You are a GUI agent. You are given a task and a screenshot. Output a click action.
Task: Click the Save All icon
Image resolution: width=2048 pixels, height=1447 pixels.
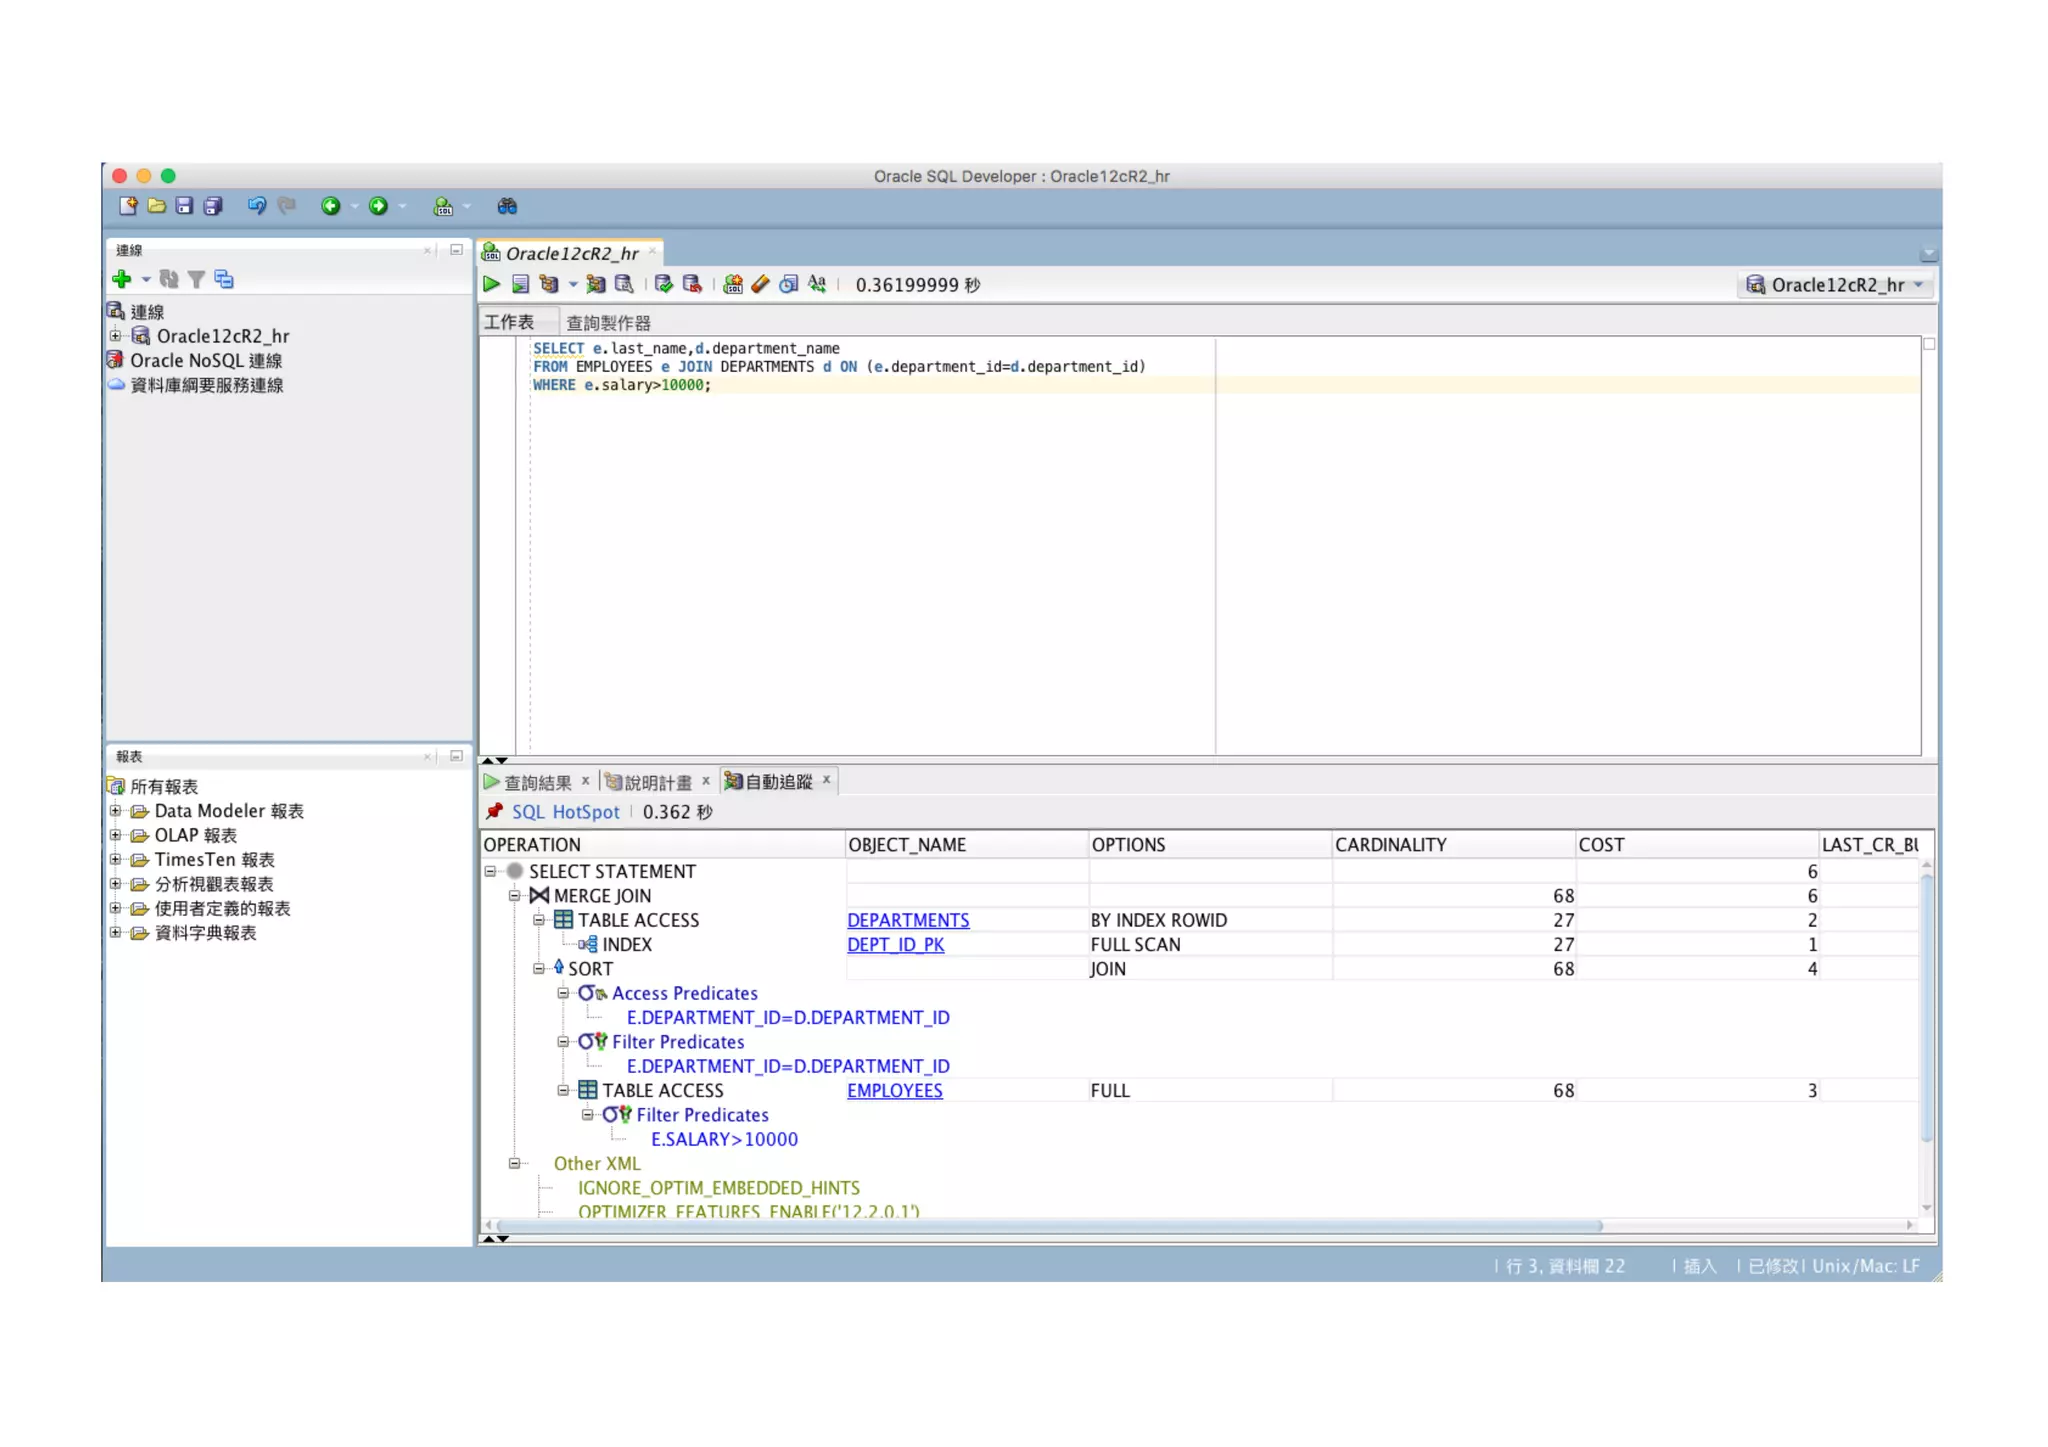click(x=213, y=206)
